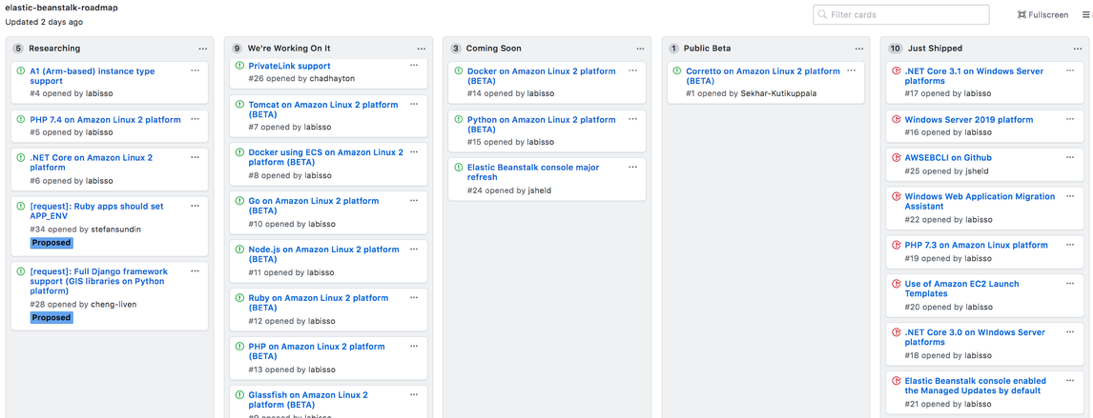
Task: Click Proposed label on Ruby APP_ENV card
Action: [x=51, y=243]
